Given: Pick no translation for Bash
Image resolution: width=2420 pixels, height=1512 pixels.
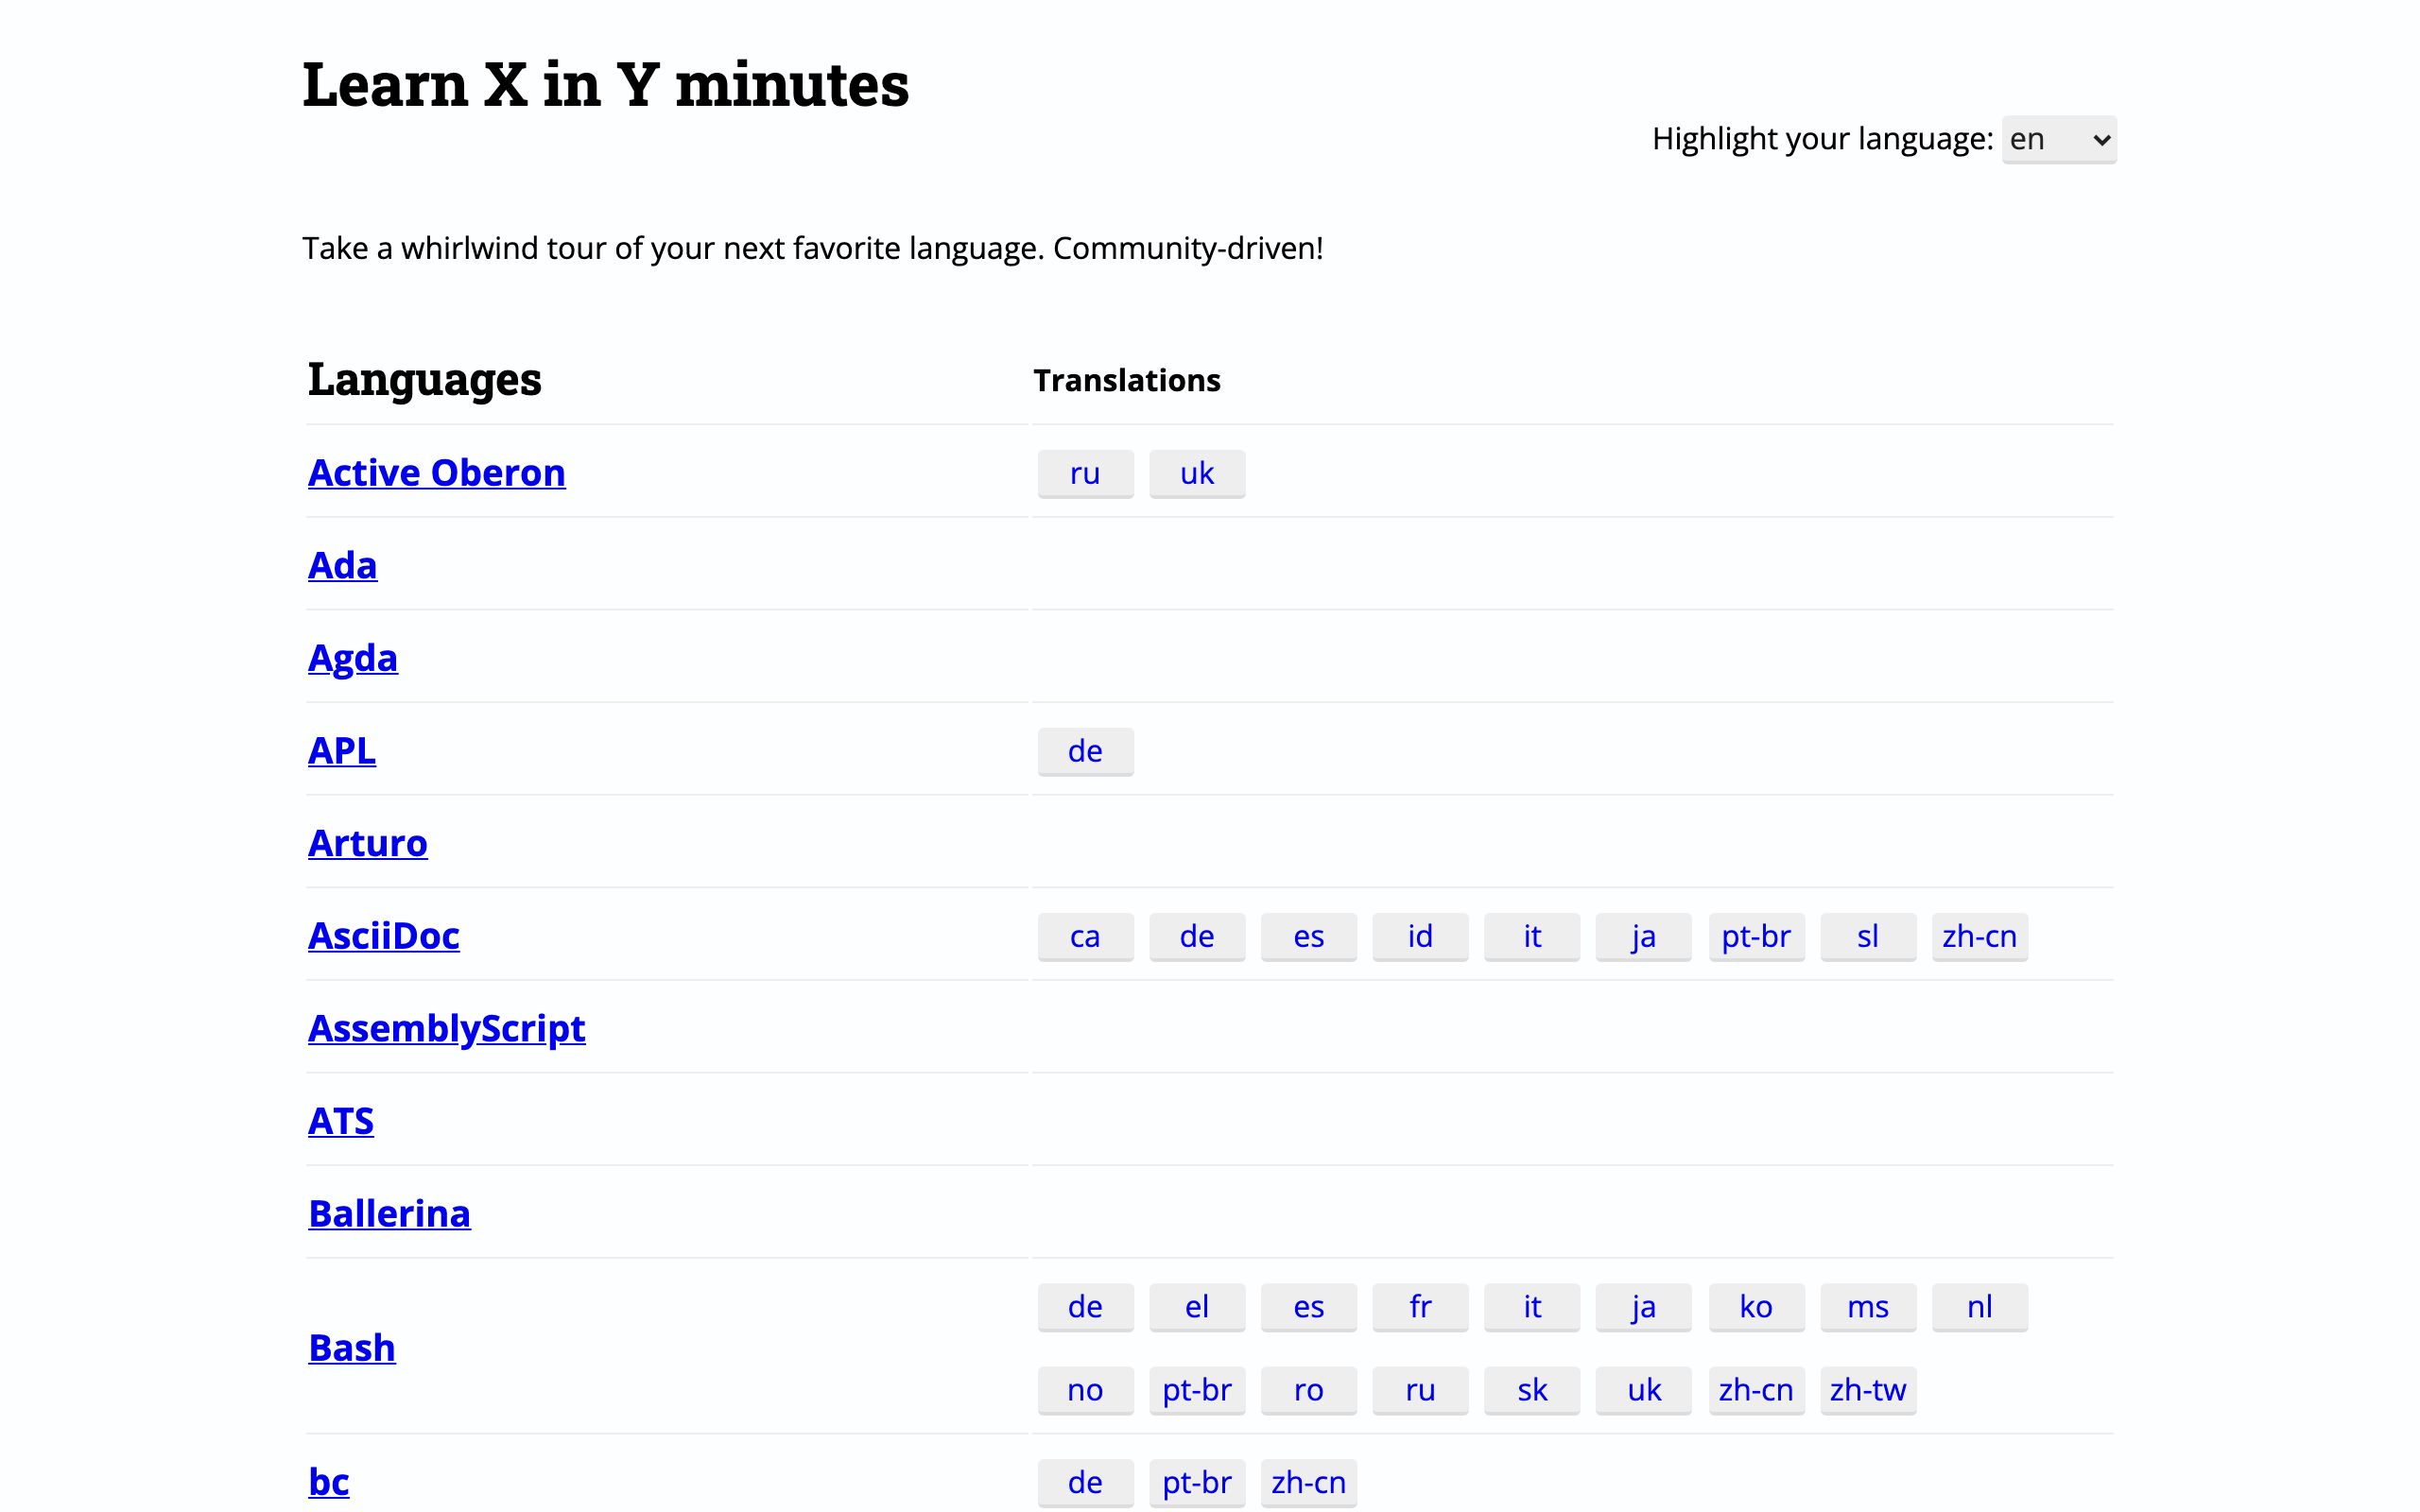Looking at the screenshot, I should (1085, 1390).
